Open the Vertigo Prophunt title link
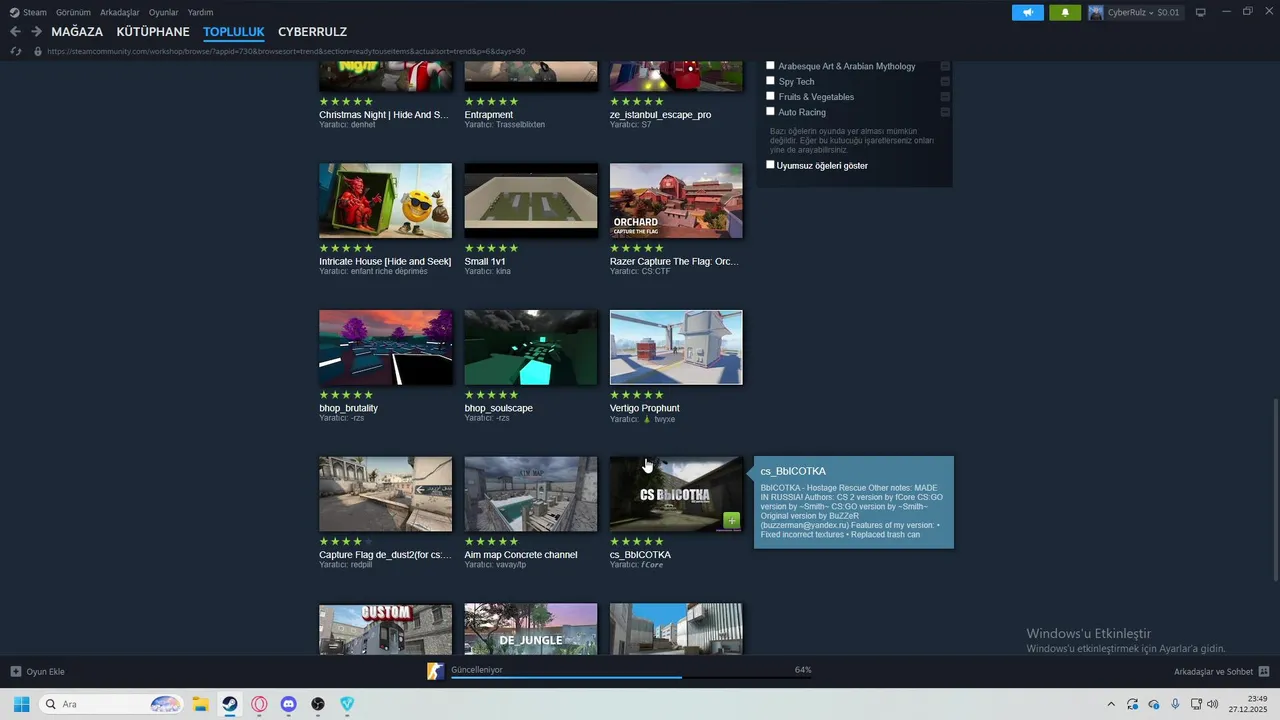Screen dimensions: 1280x720 (x=645, y=408)
